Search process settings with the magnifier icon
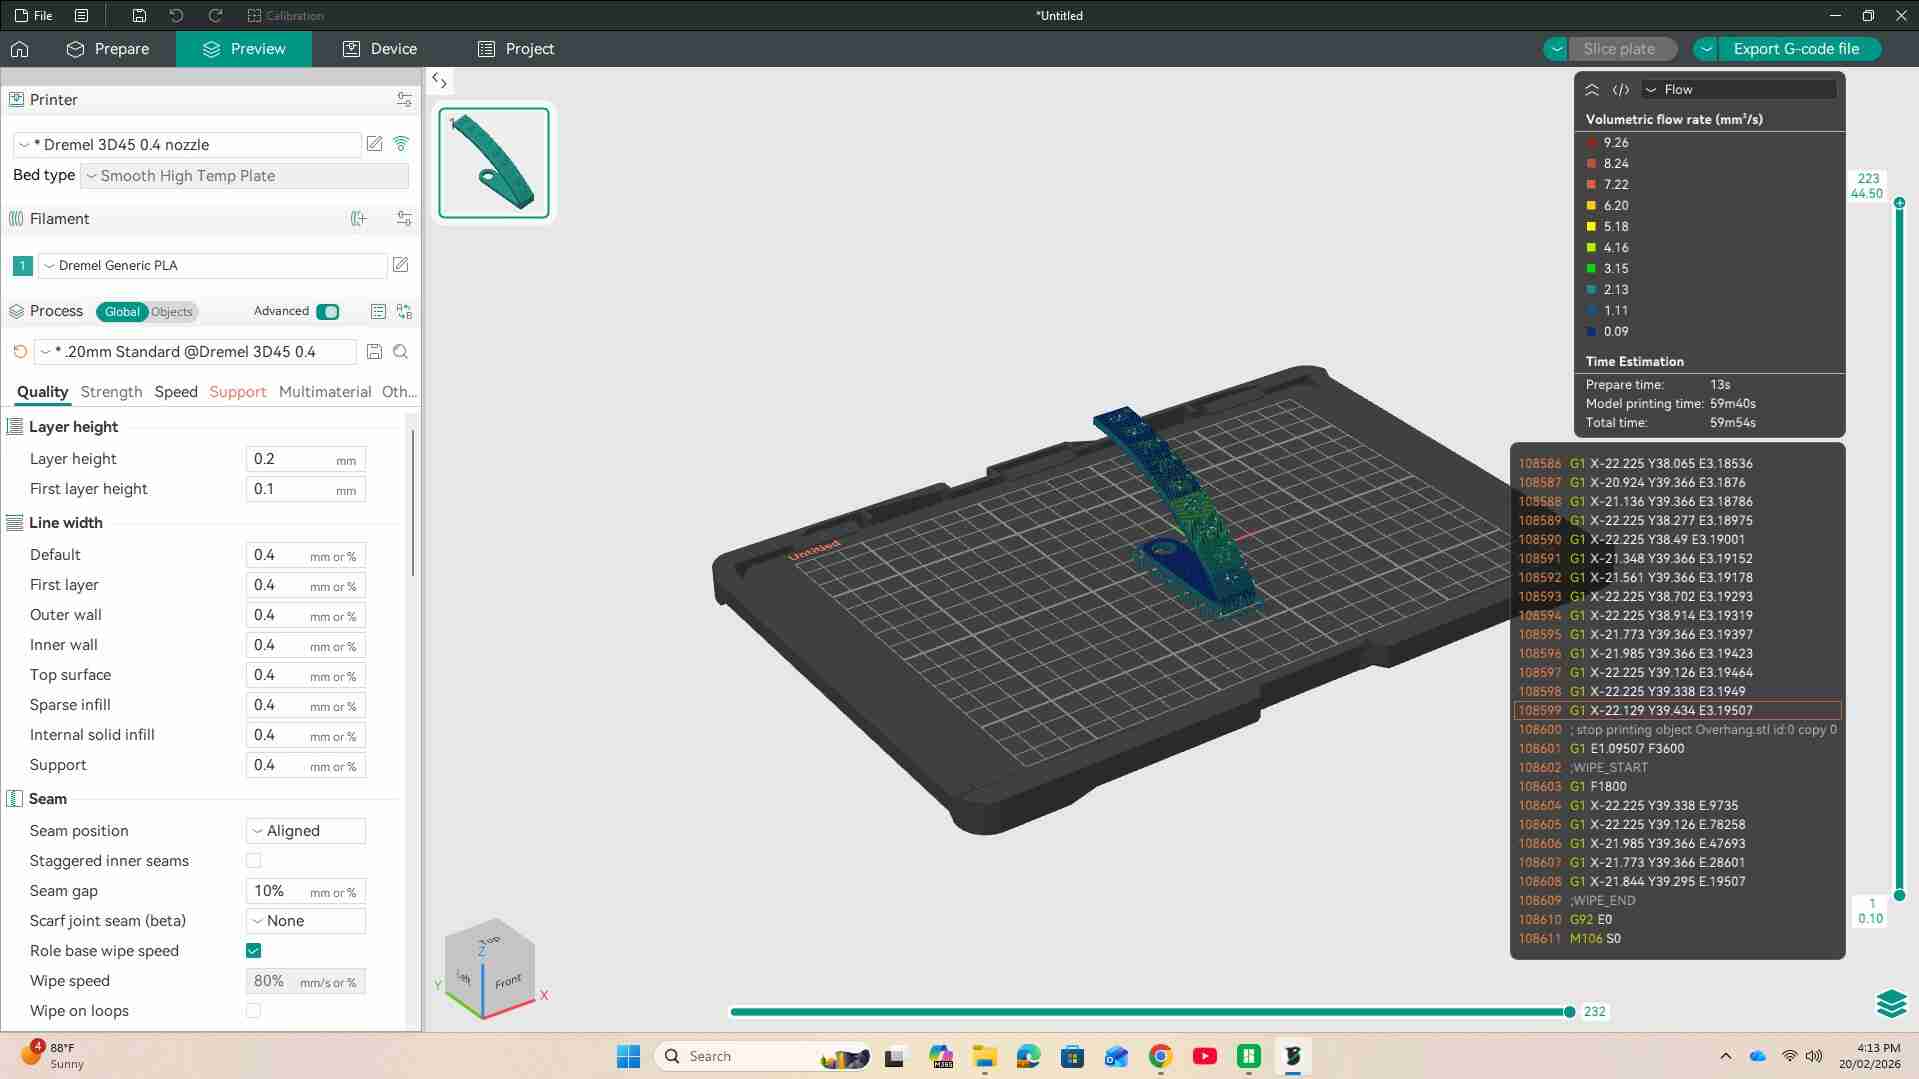This screenshot has height=1079, width=1919. (401, 352)
